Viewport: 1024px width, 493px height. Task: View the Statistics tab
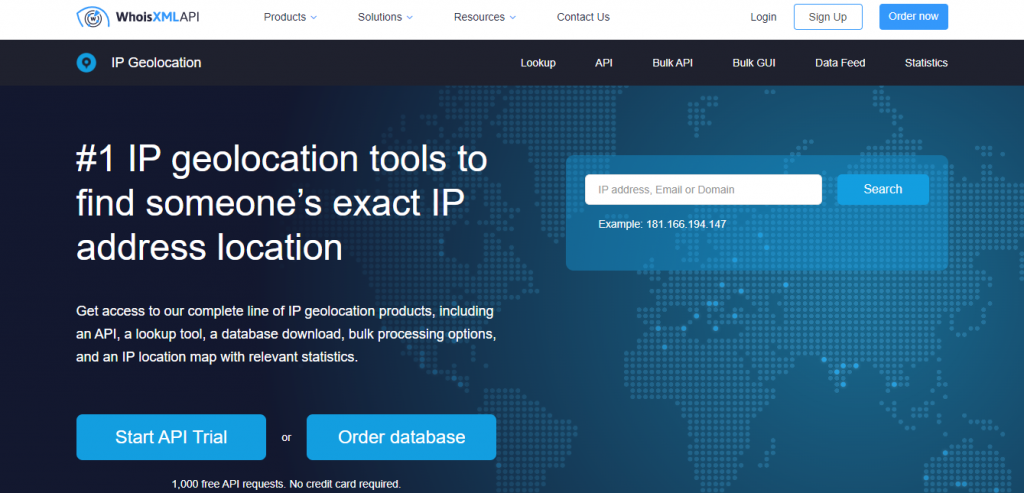tap(926, 63)
